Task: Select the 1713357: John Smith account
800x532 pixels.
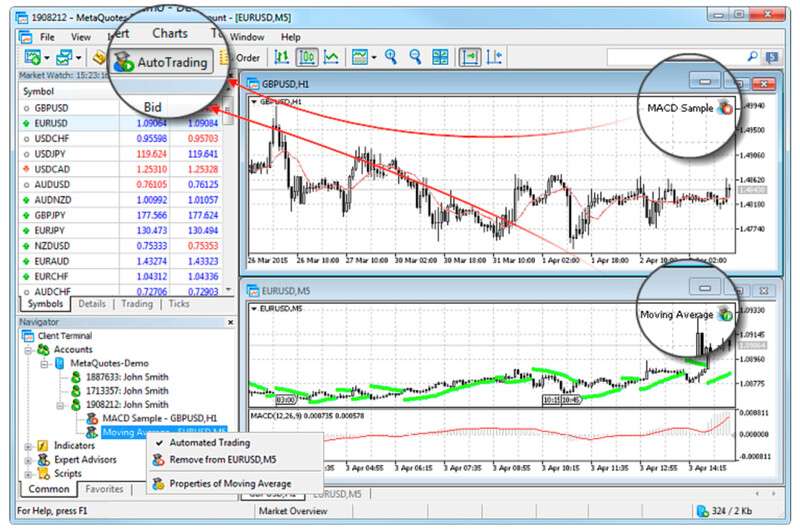Action: 127,391
